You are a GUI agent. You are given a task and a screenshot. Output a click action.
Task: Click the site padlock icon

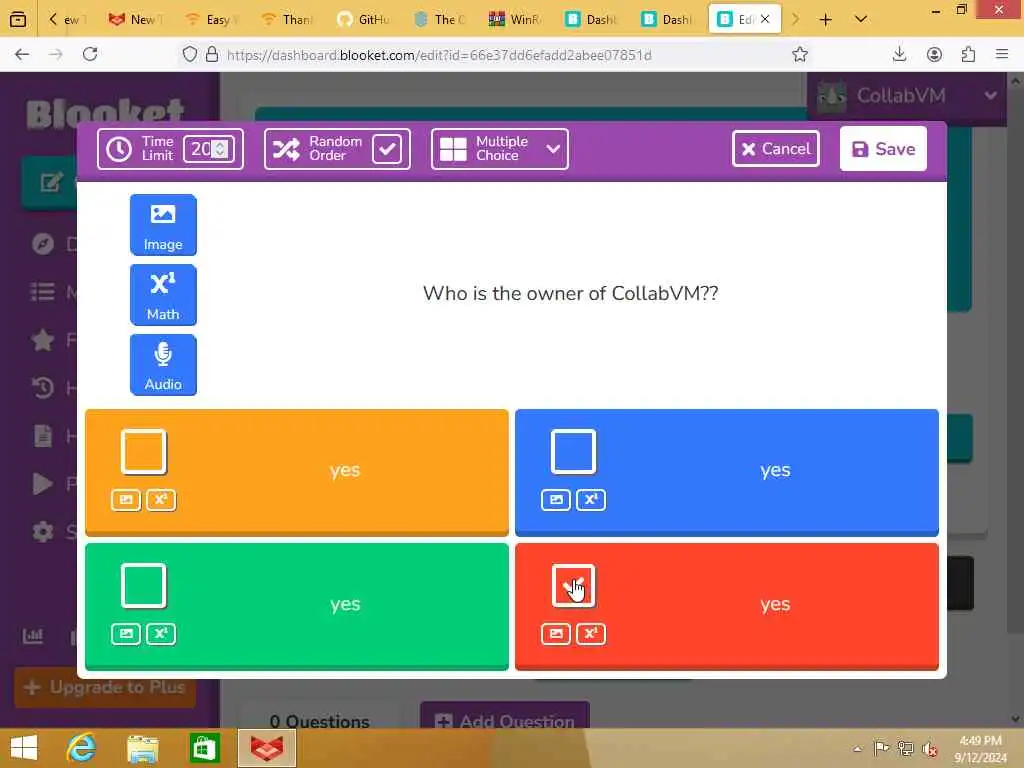[x=212, y=54]
